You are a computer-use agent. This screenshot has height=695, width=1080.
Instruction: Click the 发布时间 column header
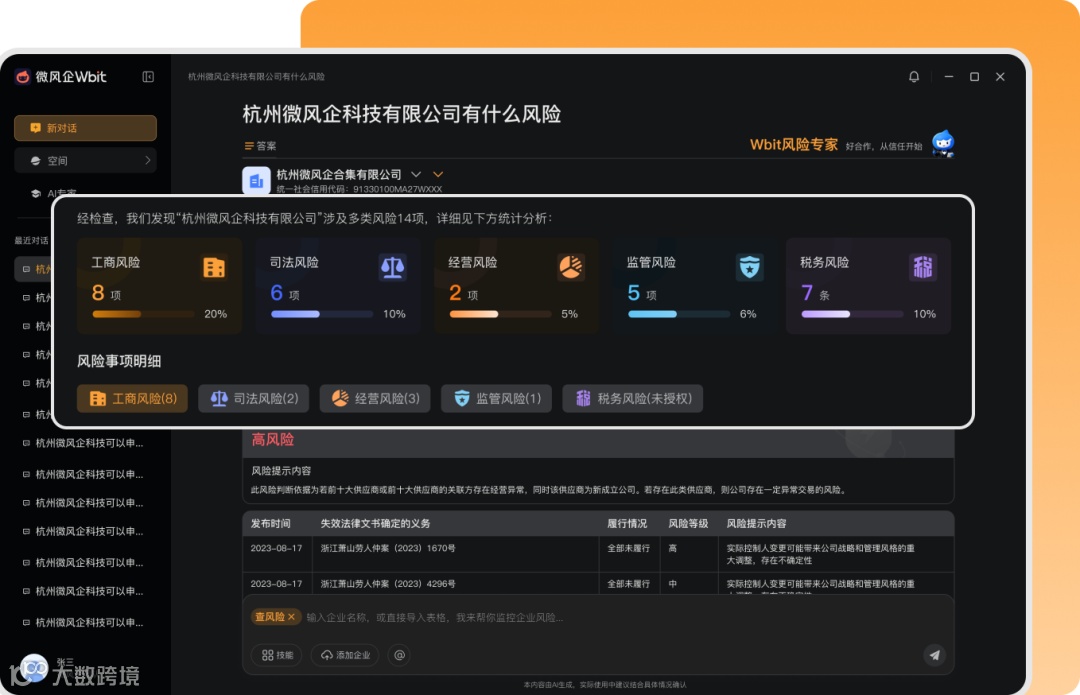pyautogui.click(x=271, y=523)
